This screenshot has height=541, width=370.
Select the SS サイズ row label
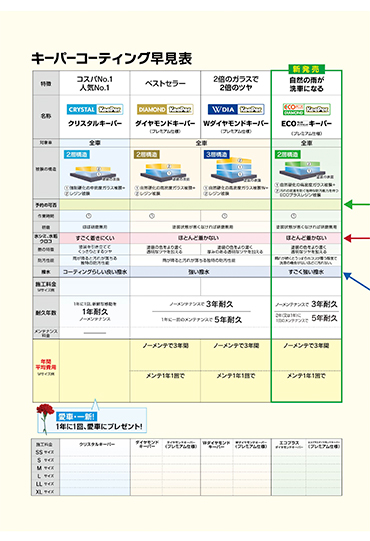45,452
